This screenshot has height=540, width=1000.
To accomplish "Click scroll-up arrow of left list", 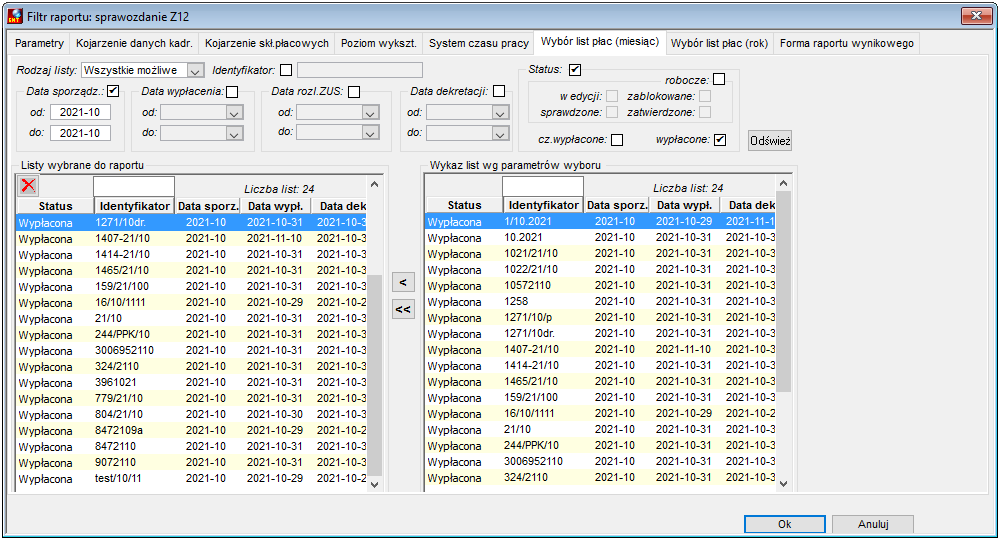I will click(374, 184).
